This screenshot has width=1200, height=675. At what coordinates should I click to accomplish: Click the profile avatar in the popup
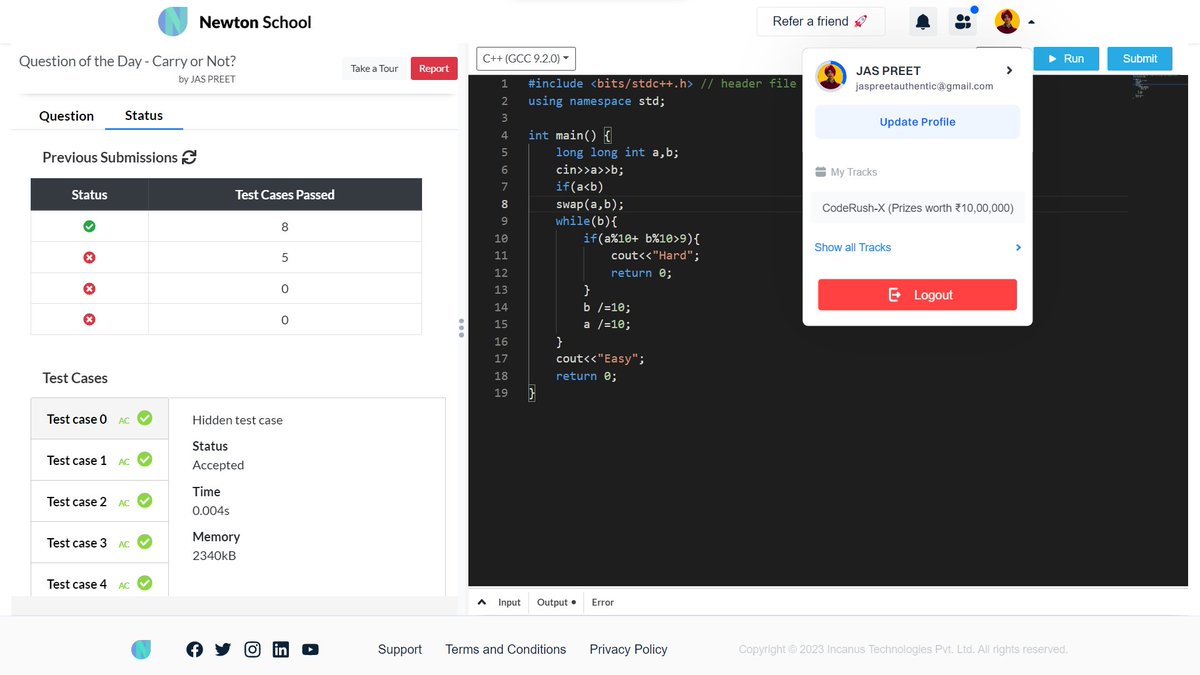tap(830, 76)
